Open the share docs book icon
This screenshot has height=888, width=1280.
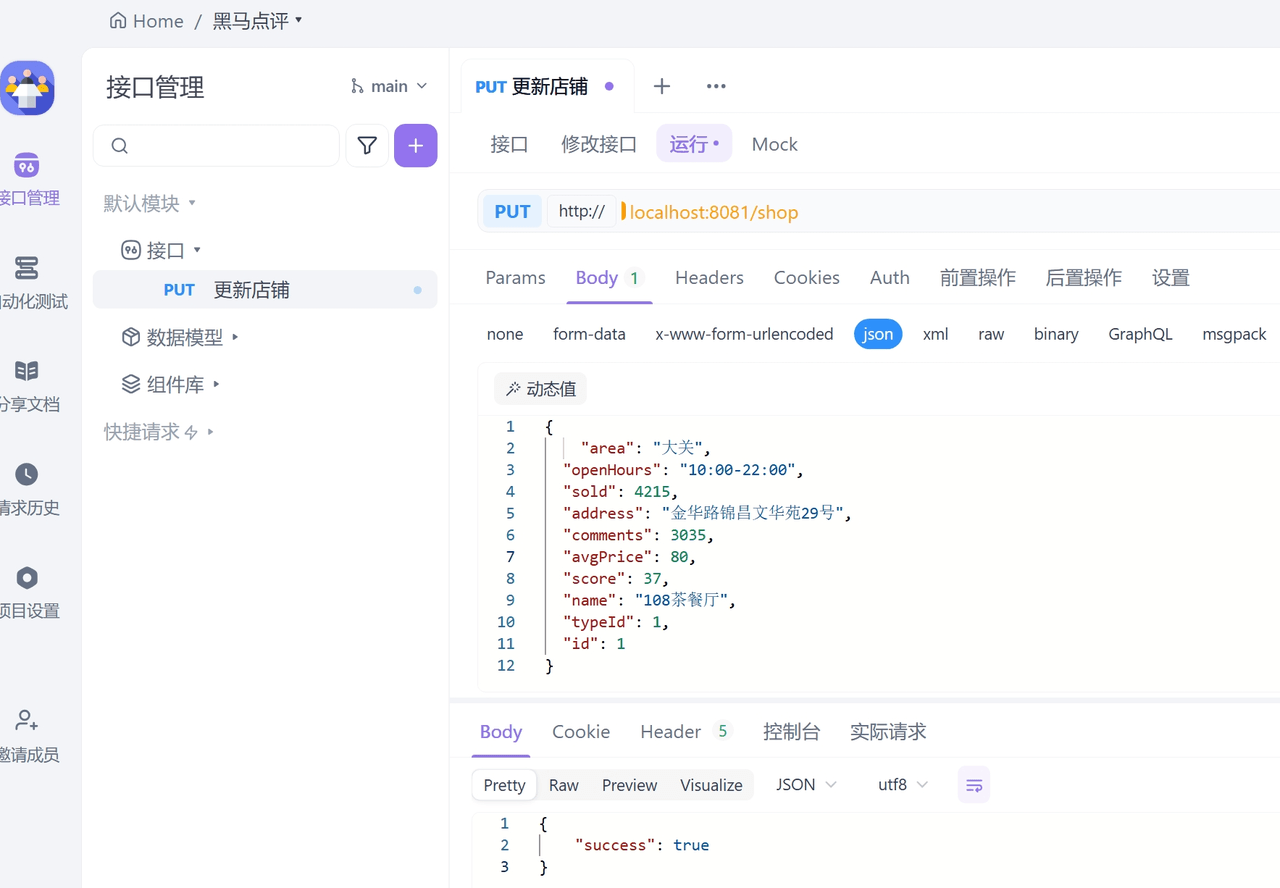(27, 371)
